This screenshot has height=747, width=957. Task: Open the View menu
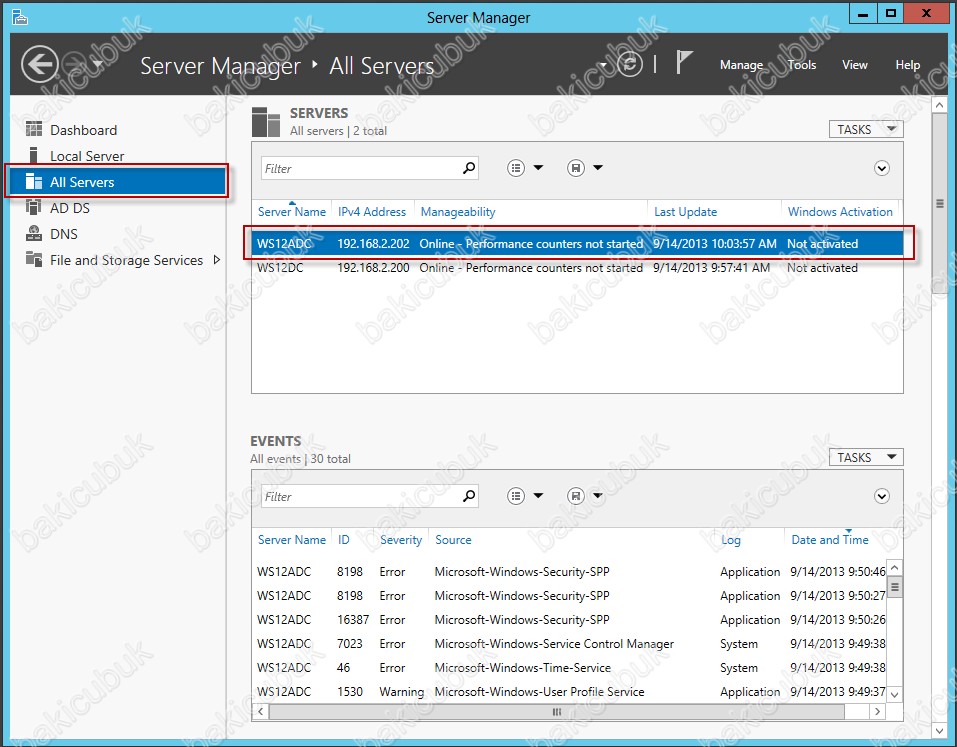854,65
